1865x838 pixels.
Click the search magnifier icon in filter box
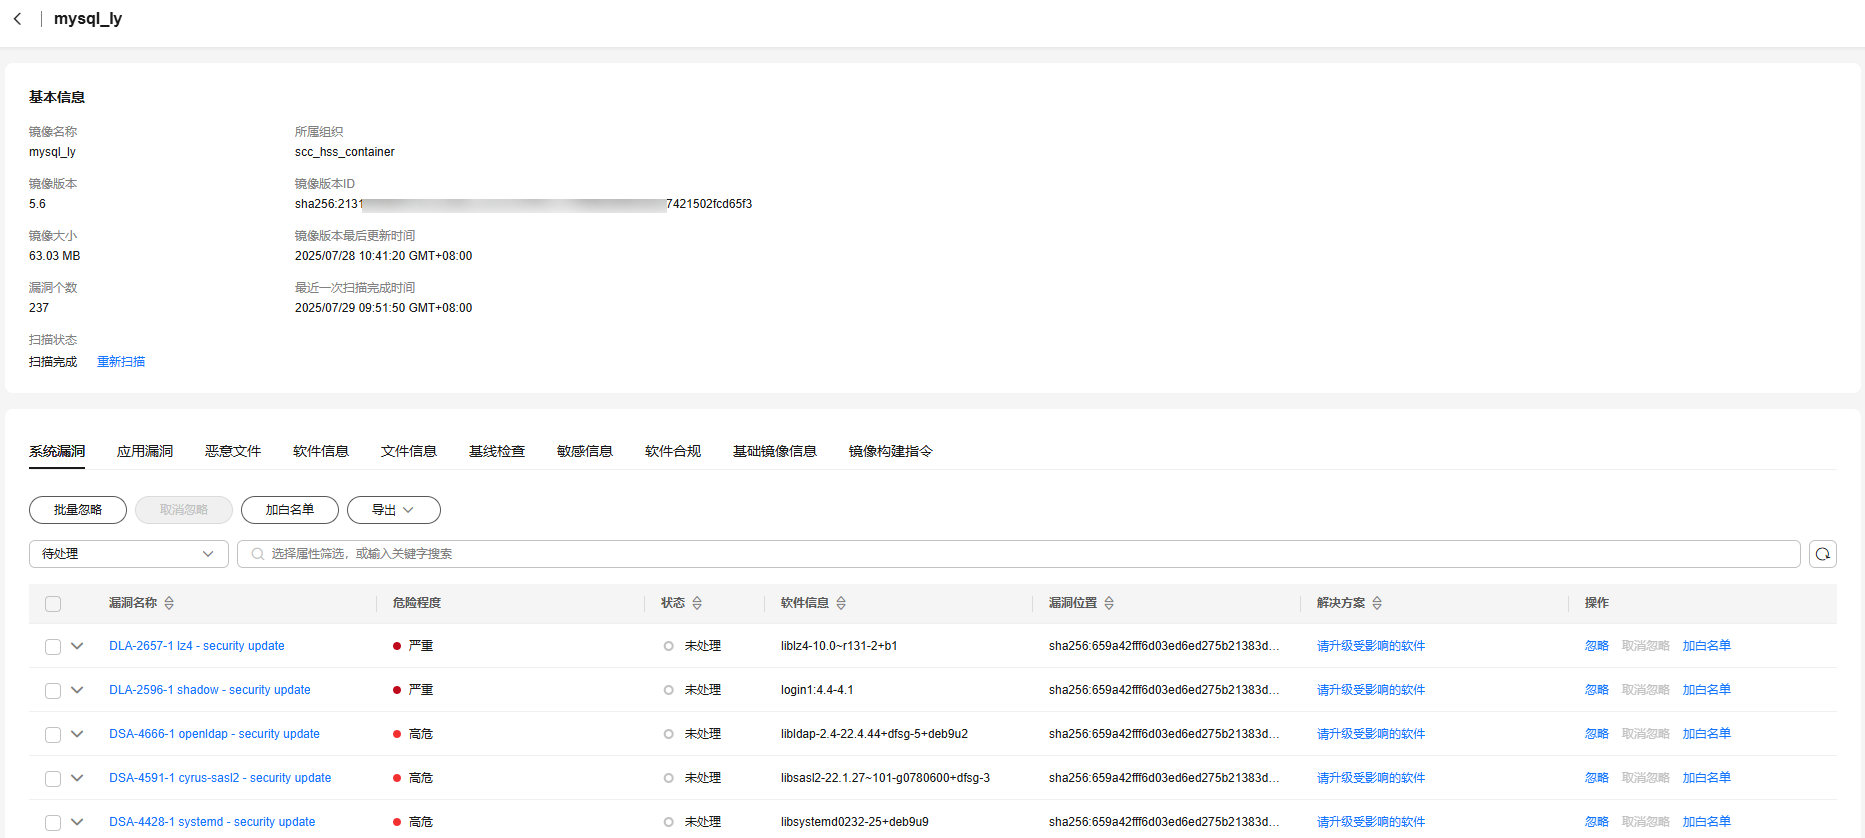pyautogui.click(x=258, y=554)
